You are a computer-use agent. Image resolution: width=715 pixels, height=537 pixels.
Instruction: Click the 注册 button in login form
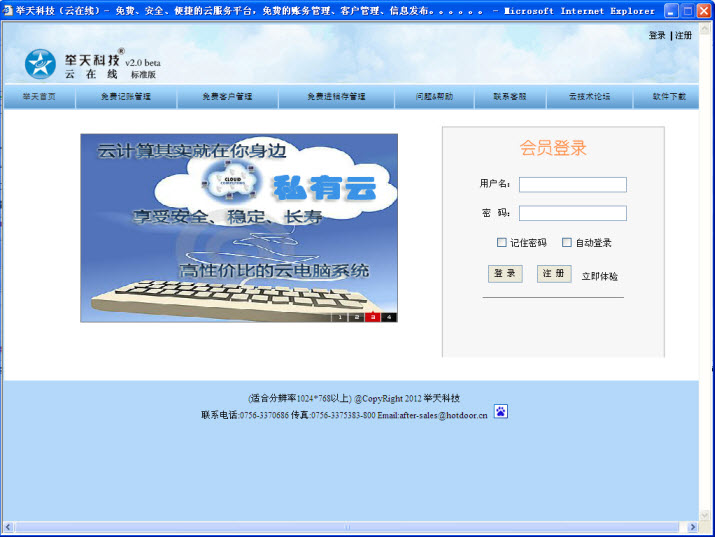(x=554, y=274)
